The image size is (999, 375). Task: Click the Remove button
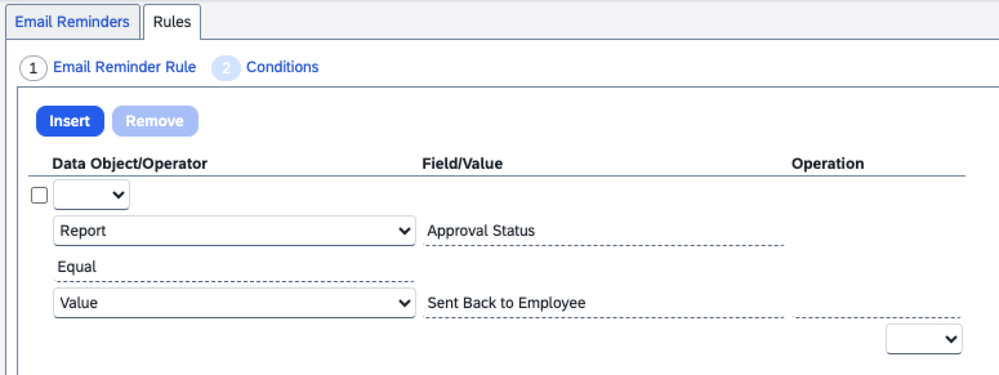click(155, 121)
